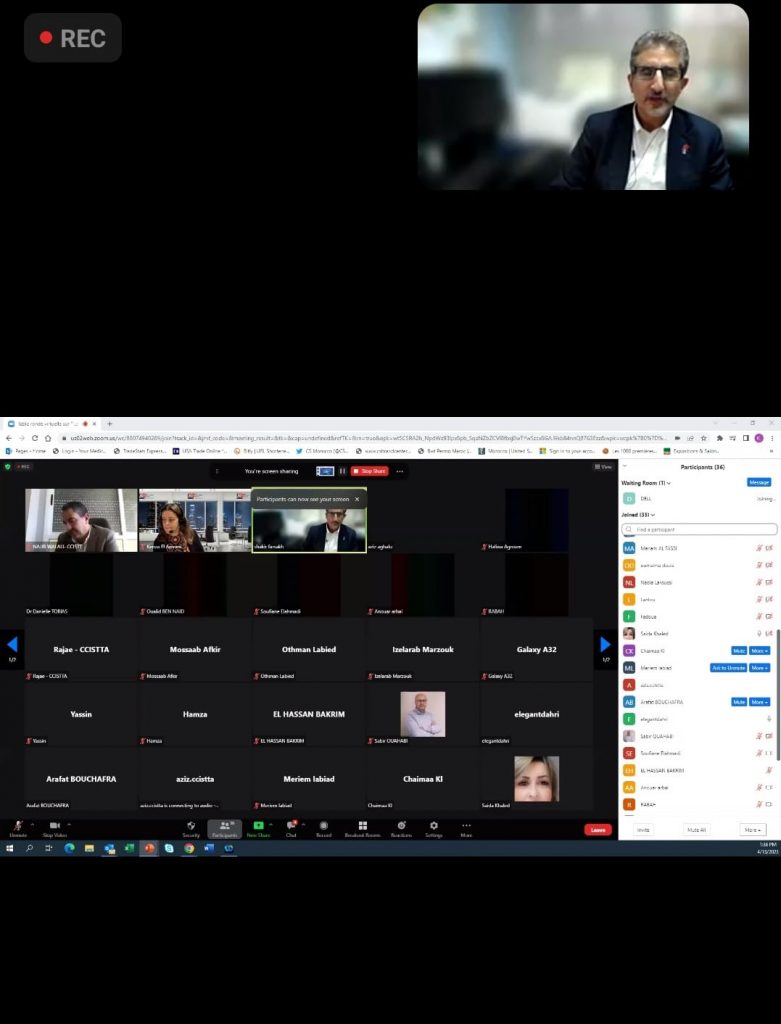The height and width of the screenshot is (1024, 781).
Task: Select the Othman Labied video tile
Action: (x=309, y=649)
